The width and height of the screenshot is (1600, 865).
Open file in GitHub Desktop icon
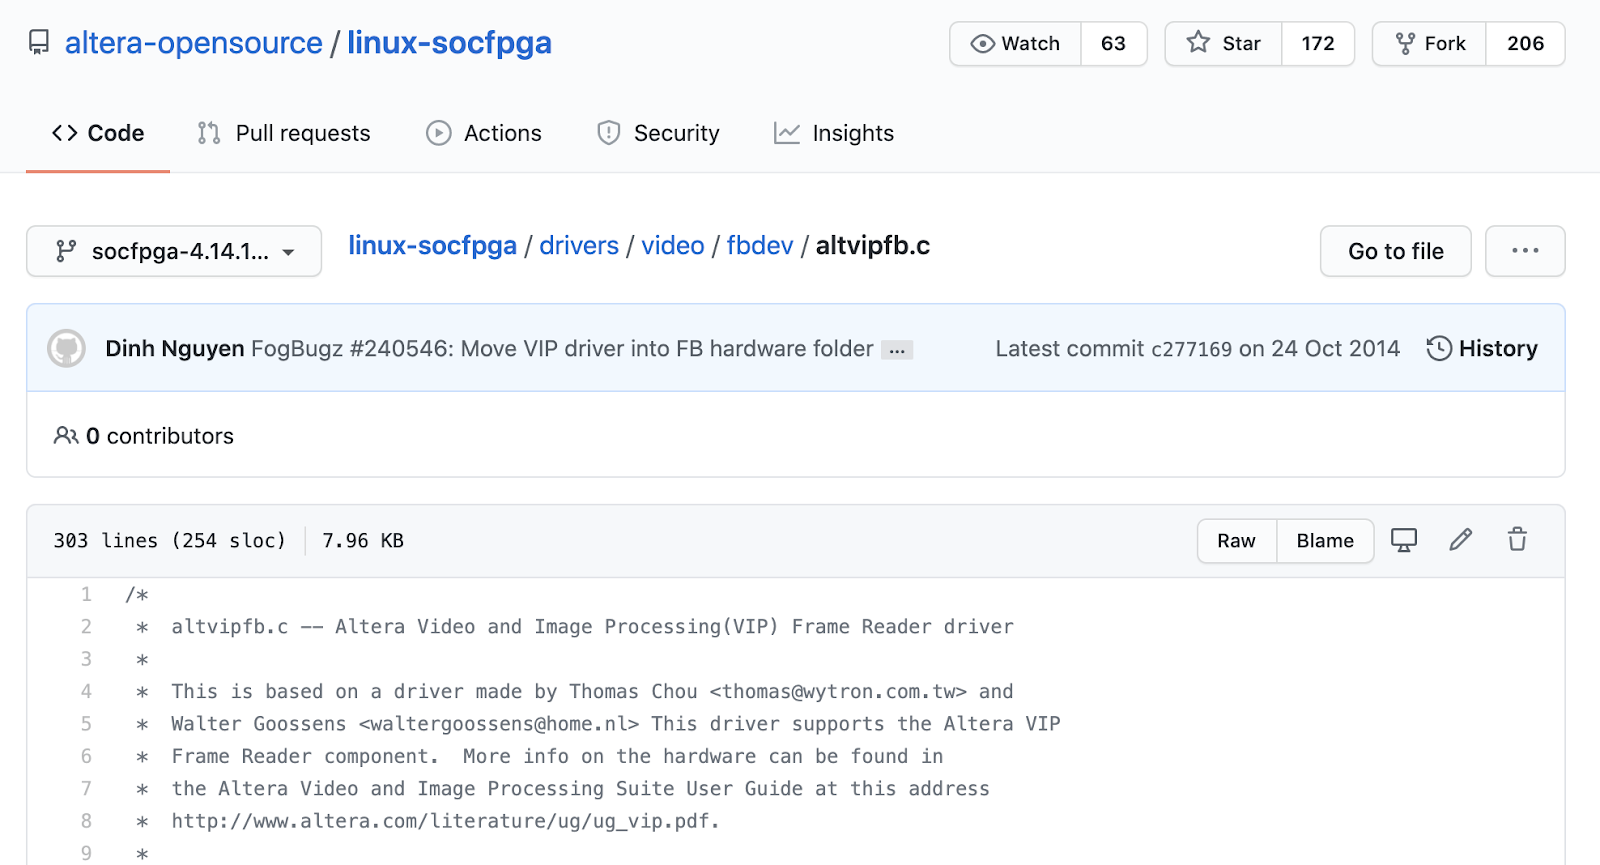pos(1404,540)
